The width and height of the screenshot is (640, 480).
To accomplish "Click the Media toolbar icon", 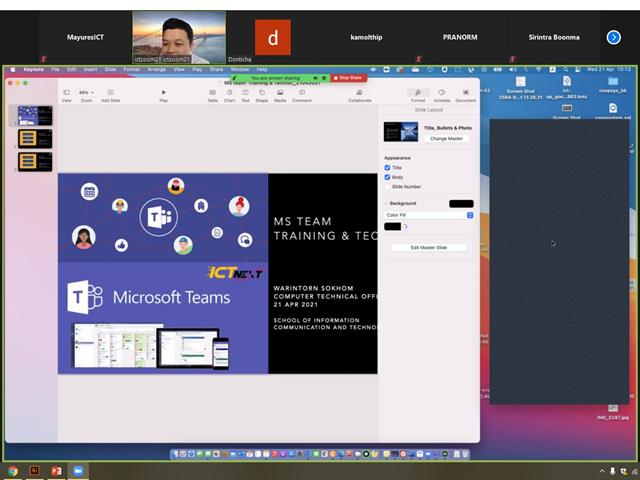I will pos(280,93).
